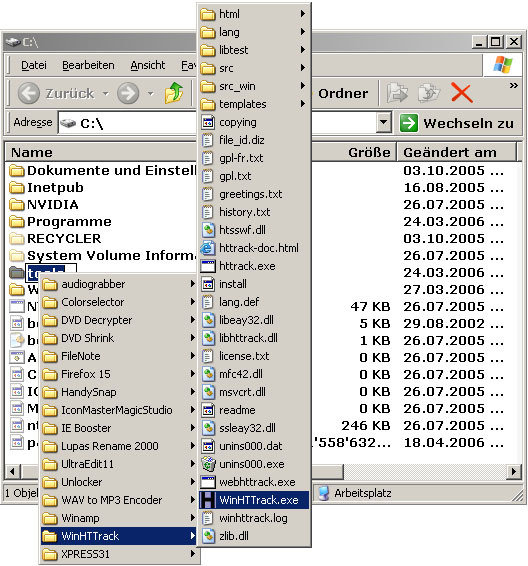The width and height of the screenshot is (528, 566).
Task: Expand the audiograbber submenu arrow
Action: pyautogui.click(x=192, y=284)
